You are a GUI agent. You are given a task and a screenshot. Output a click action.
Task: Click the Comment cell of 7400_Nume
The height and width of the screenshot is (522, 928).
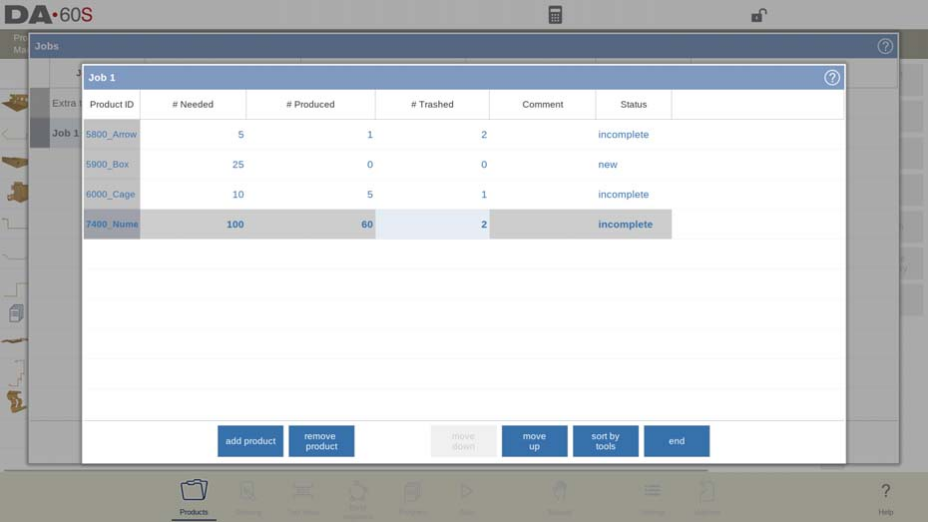pos(542,225)
